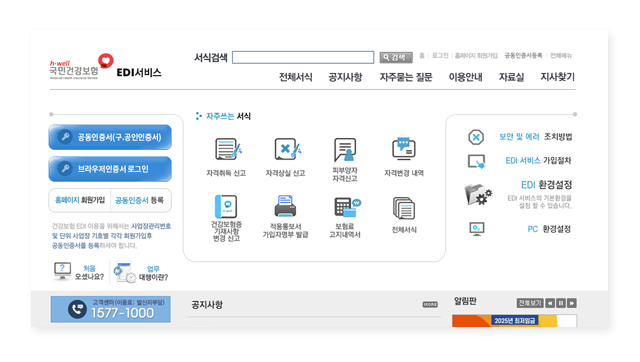Image resolution: width=640 pixels, height=362 pixels.
Task: Click the top 홈 link
Action: 422,56
